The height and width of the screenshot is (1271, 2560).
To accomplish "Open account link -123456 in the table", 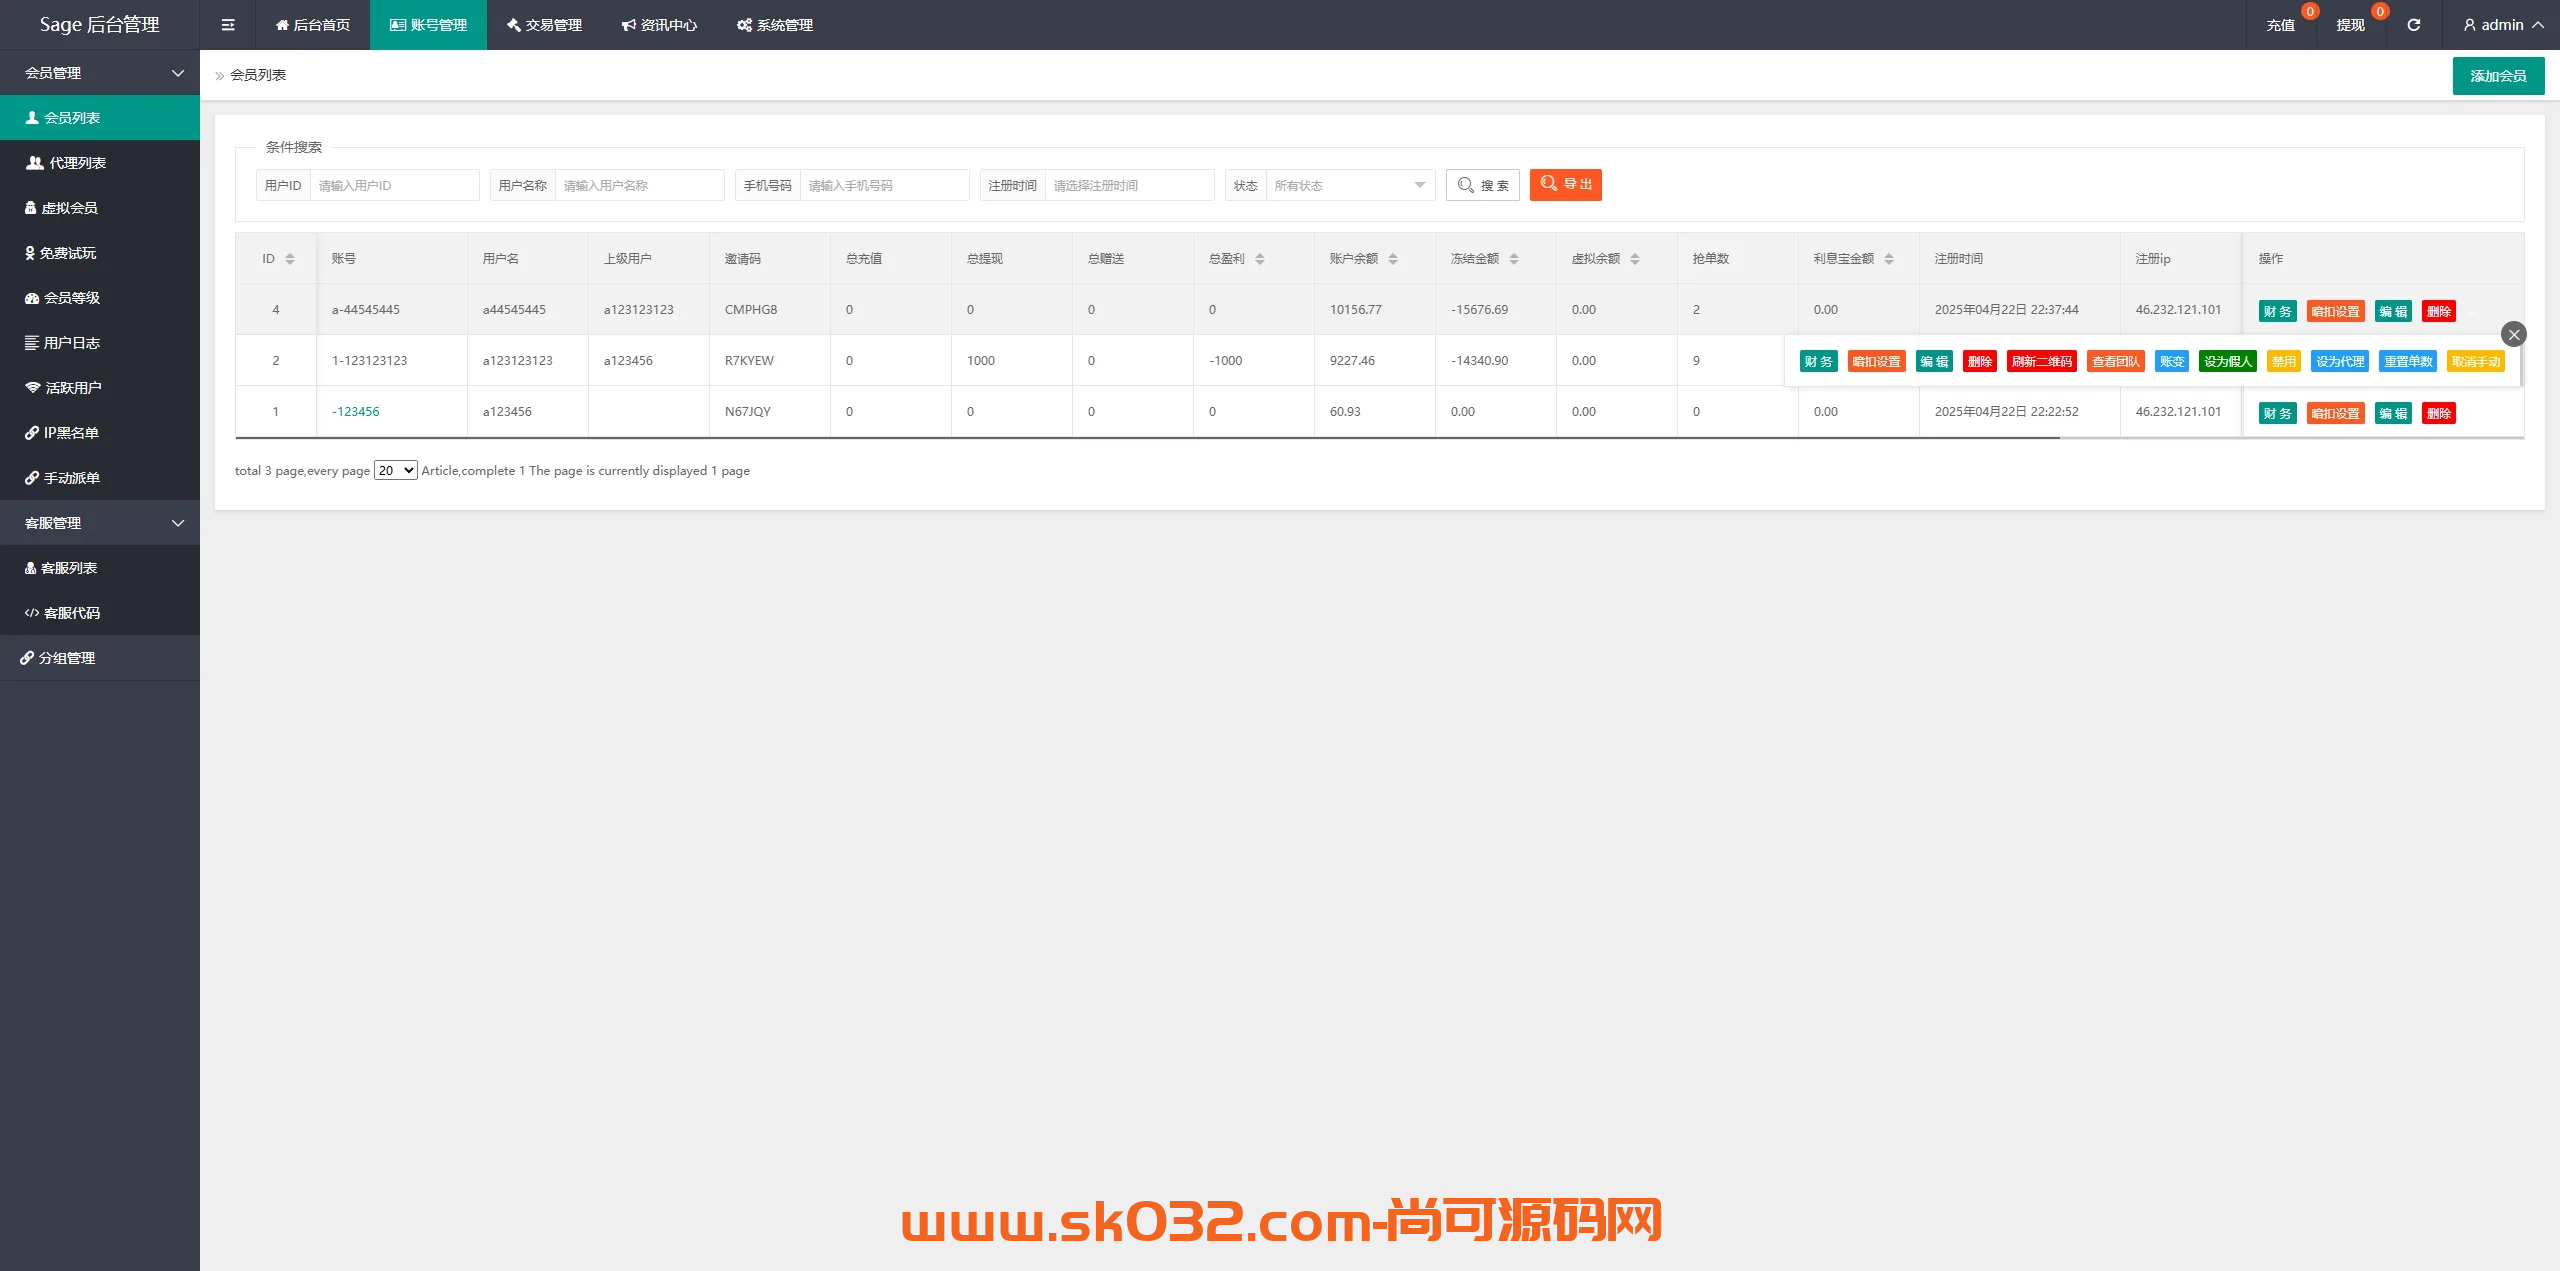I will tap(355, 411).
